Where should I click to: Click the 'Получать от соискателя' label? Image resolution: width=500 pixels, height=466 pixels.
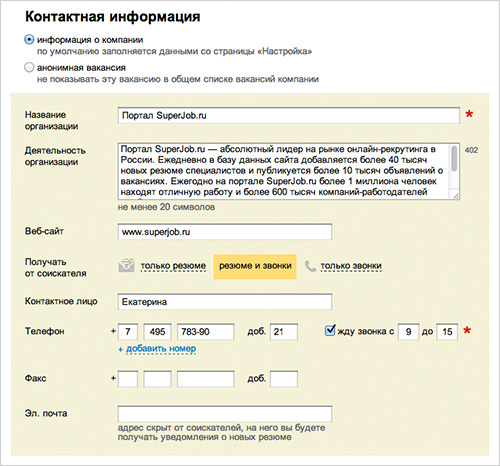55,268
